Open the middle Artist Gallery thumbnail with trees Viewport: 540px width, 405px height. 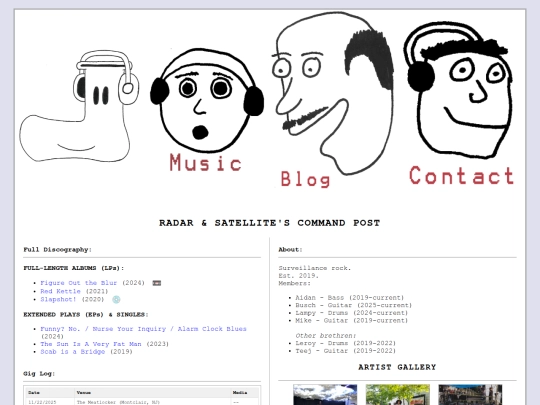(x=398, y=395)
